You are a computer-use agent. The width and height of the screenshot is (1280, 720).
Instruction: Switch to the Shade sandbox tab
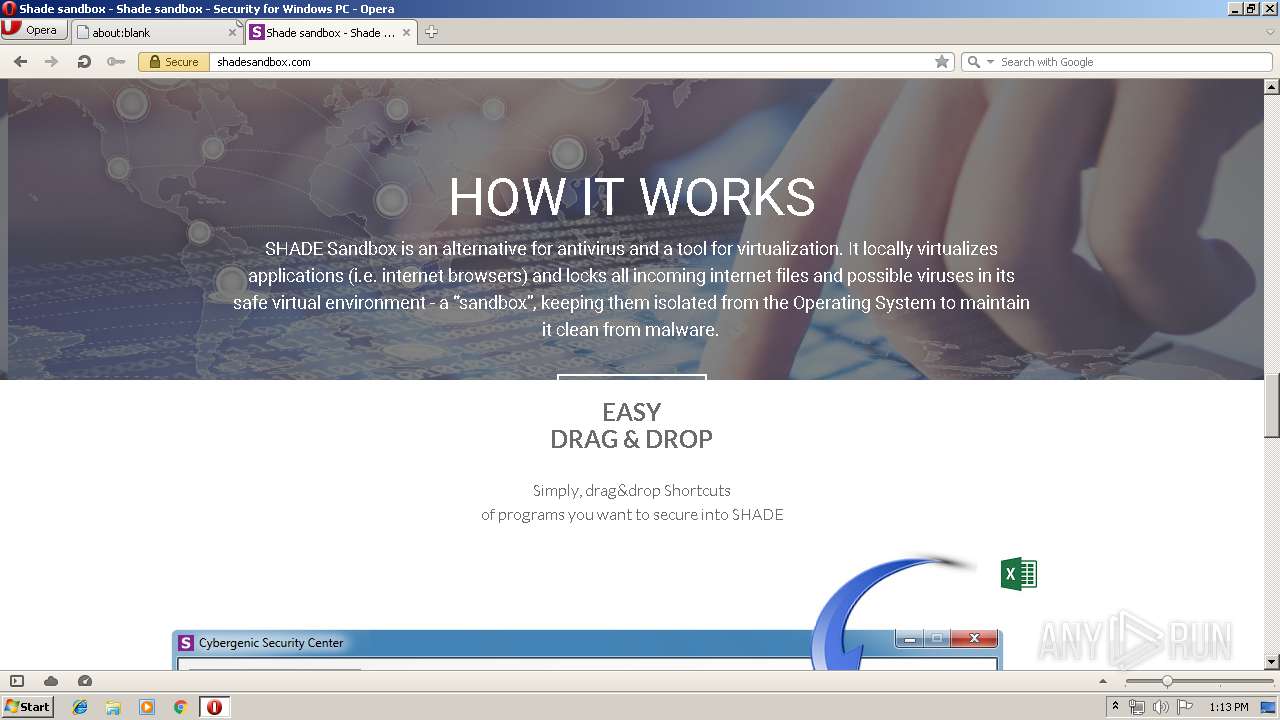331,32
